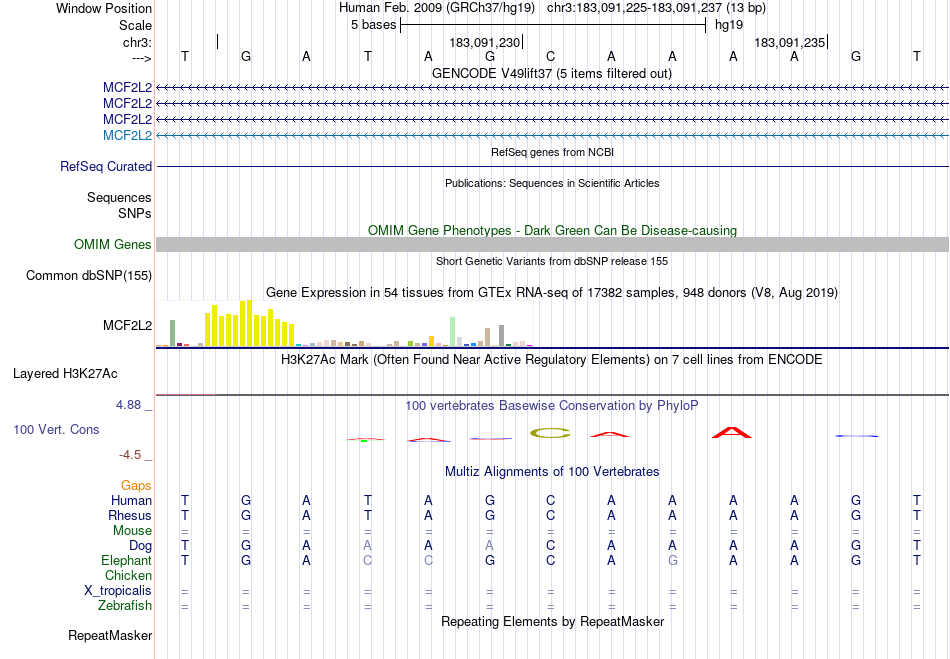Click the hg19 scale label
Image resolution: width=950 pixels, height=659 pixels.
(x=729, y=25)
